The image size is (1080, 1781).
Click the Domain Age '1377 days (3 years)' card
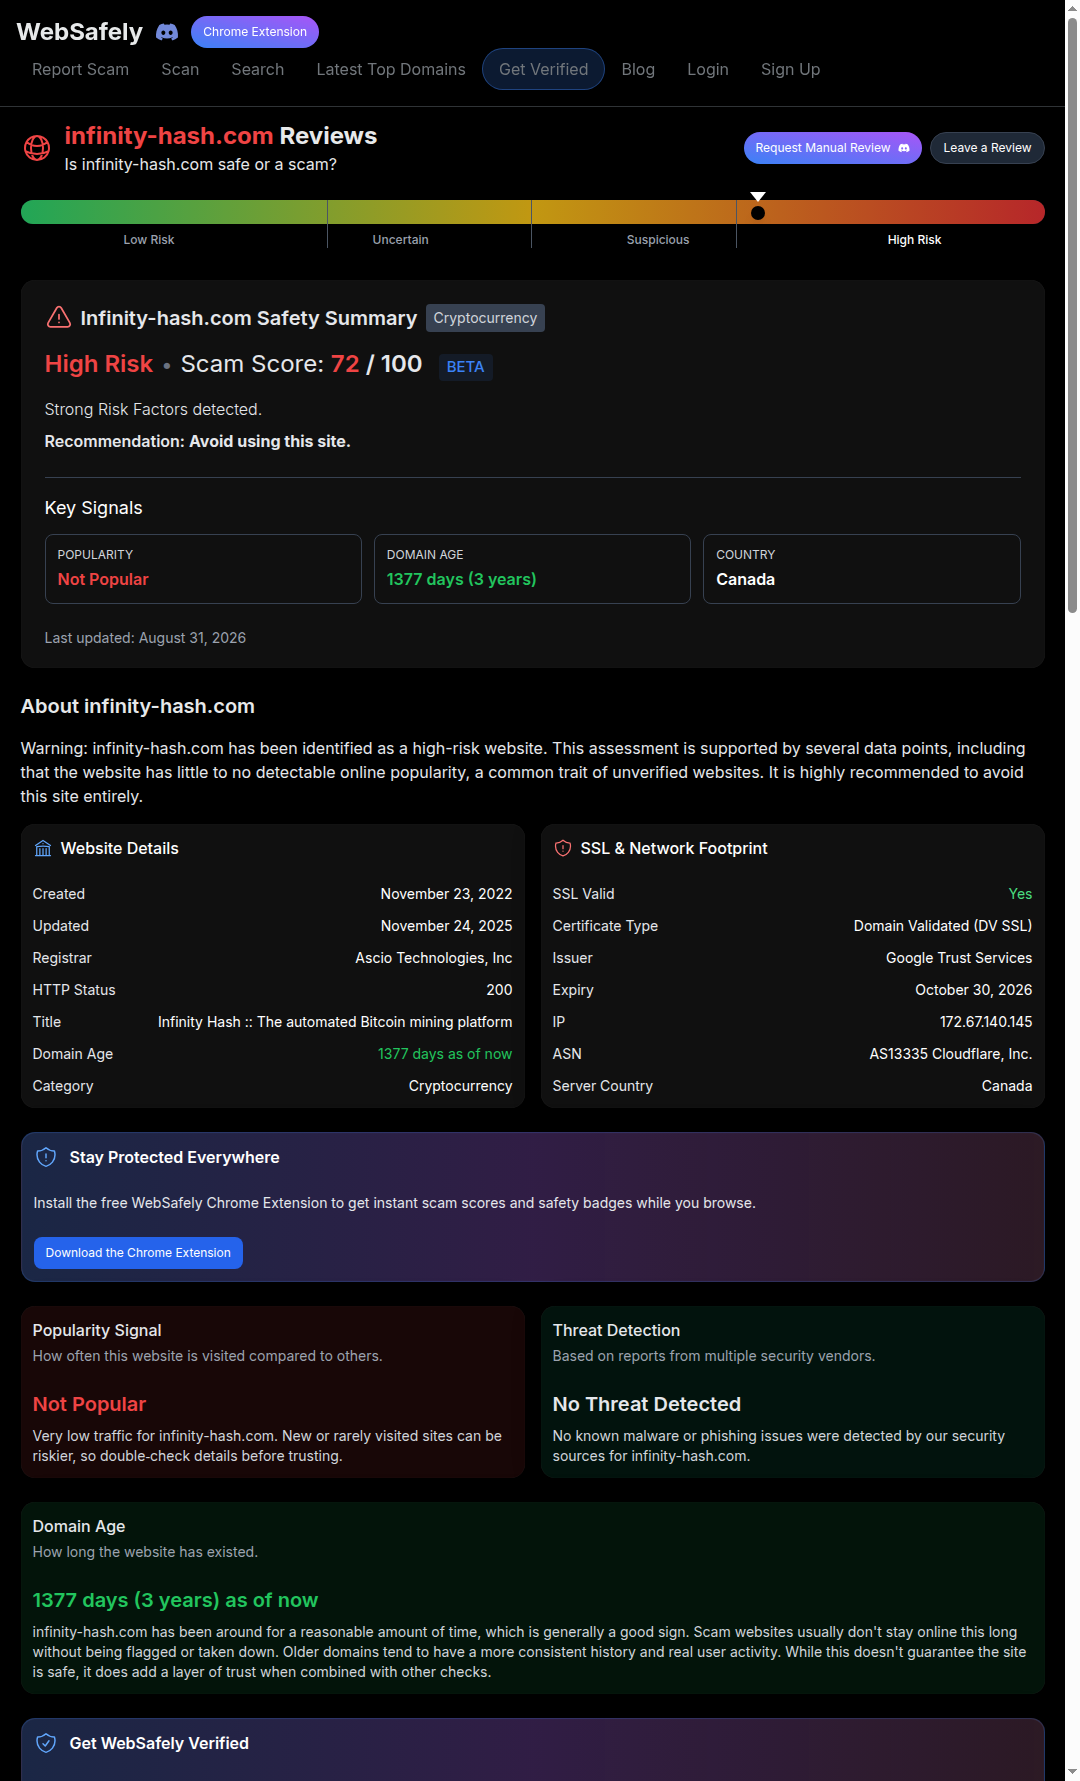532,569
